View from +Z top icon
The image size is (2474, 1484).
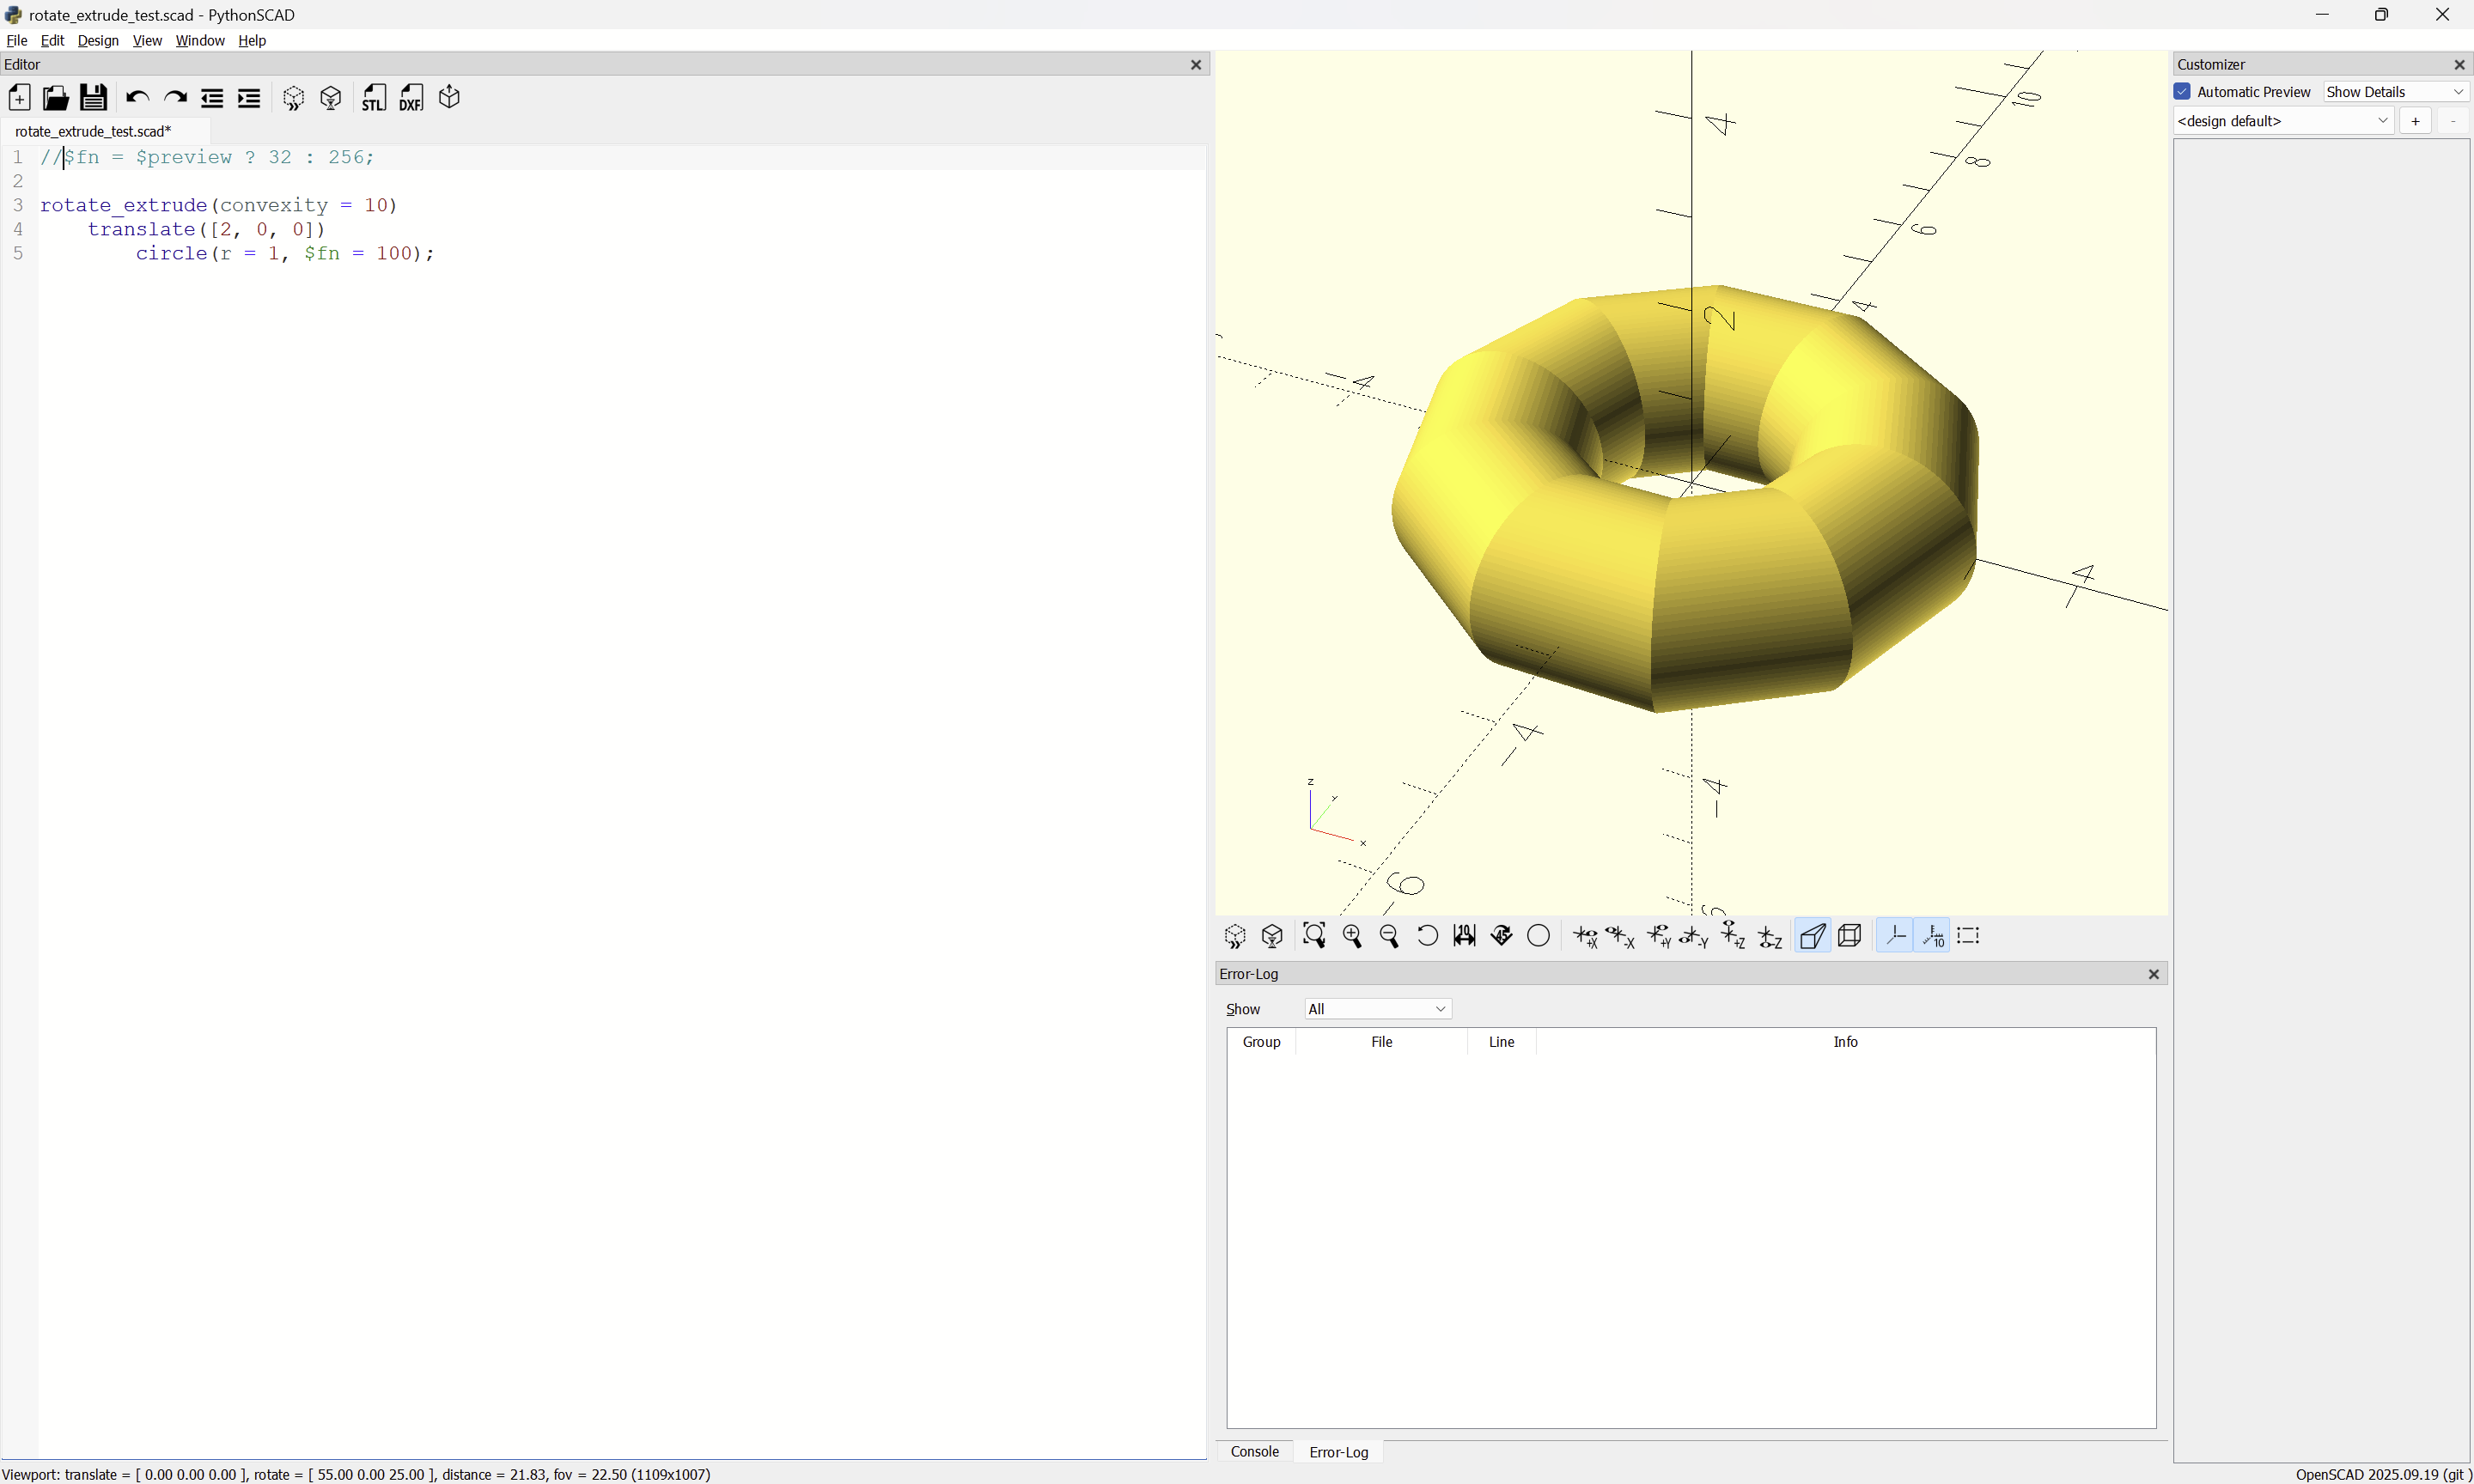point(1732,936)
